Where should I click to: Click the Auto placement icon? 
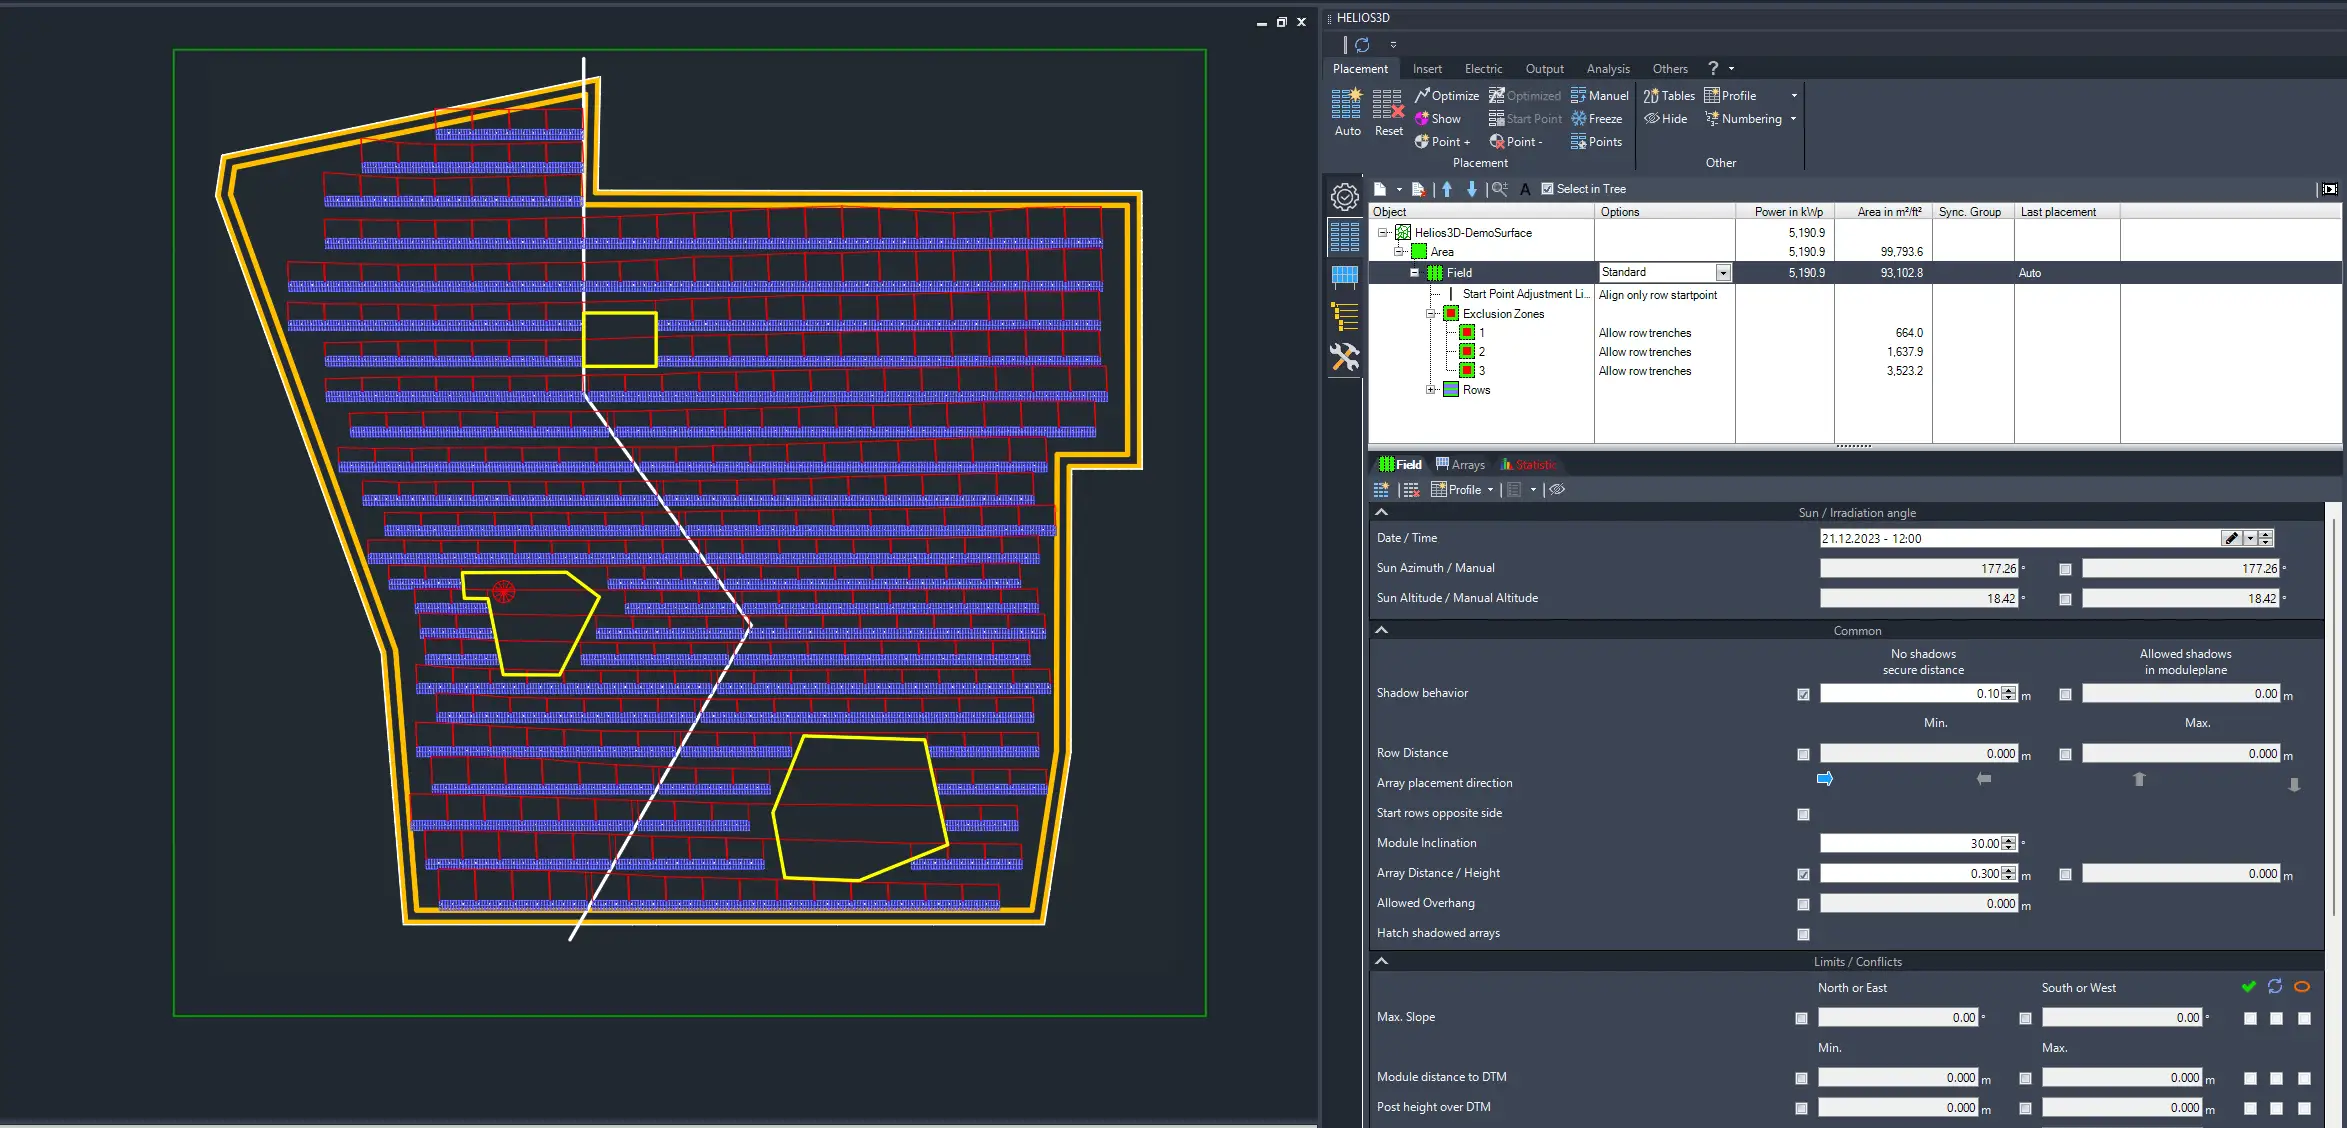[1346, 104]
